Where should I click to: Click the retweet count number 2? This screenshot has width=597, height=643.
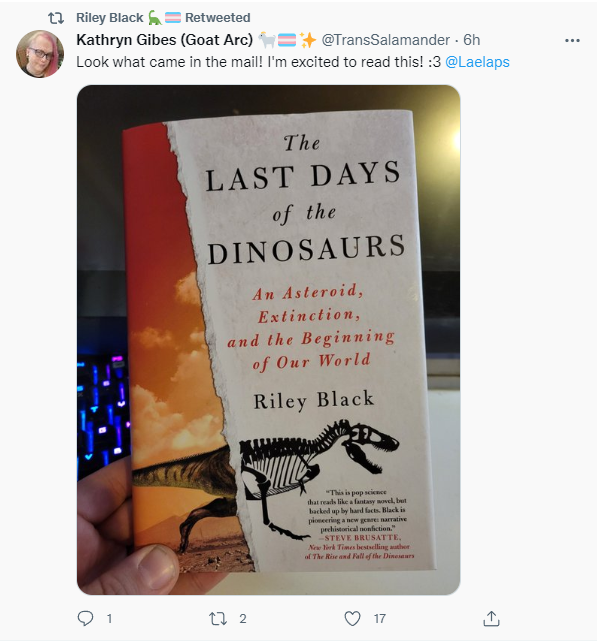coord(243,618)
